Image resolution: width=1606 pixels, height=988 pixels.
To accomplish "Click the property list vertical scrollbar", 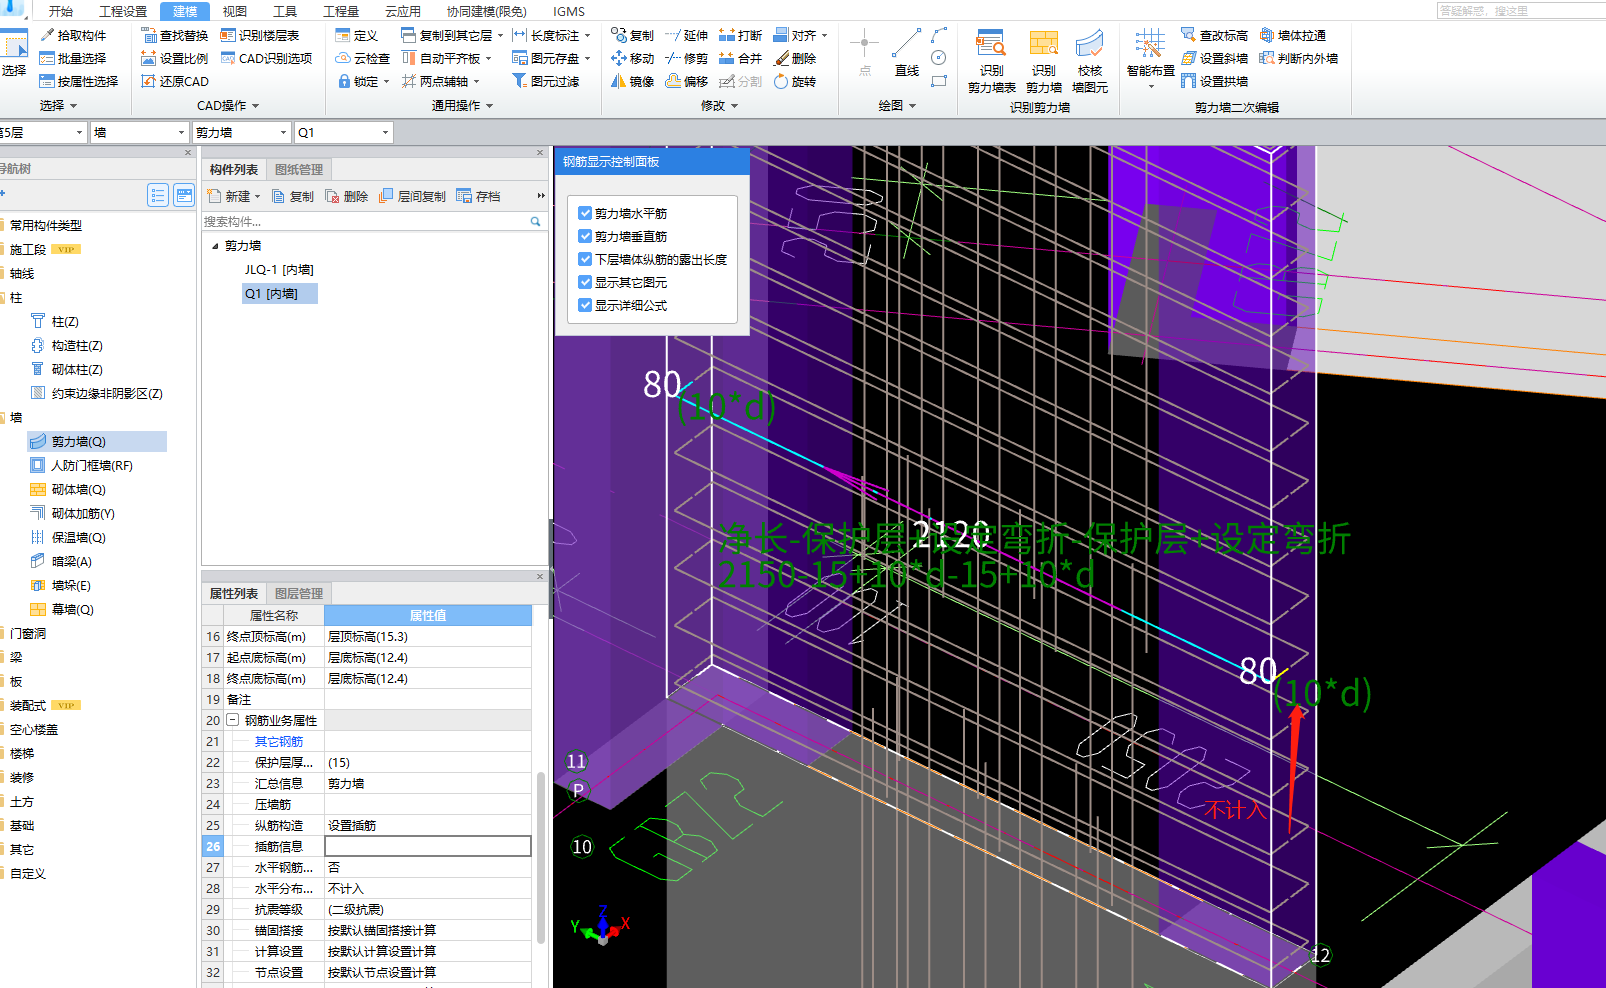I will (x=541, y=858).
